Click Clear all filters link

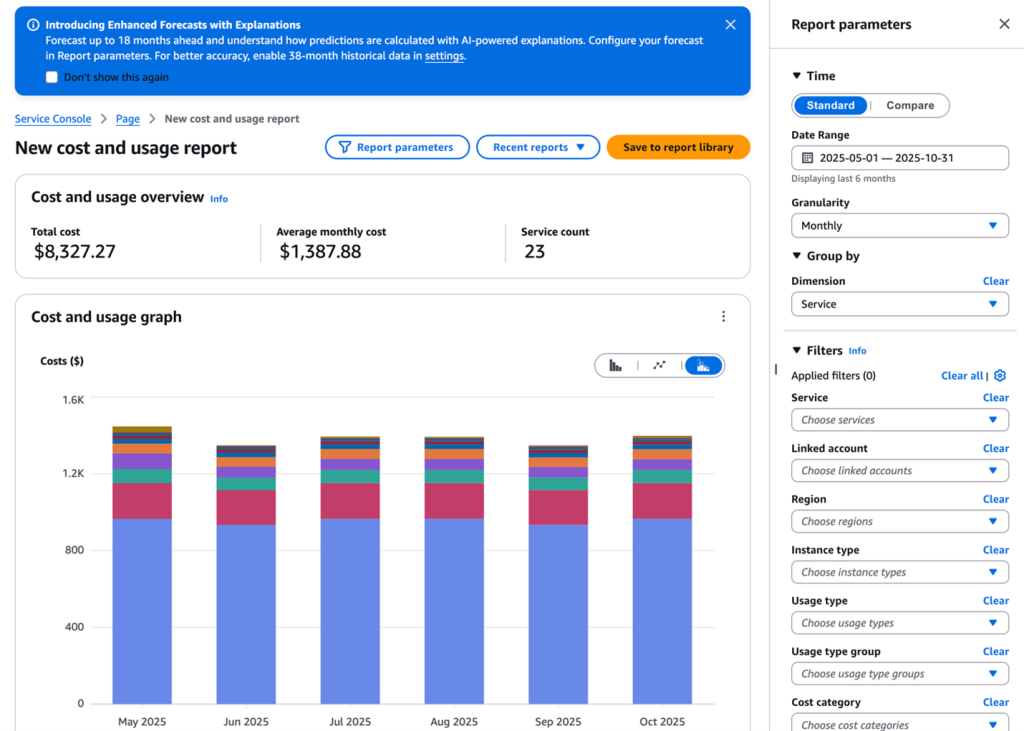(x=961, y=376)
